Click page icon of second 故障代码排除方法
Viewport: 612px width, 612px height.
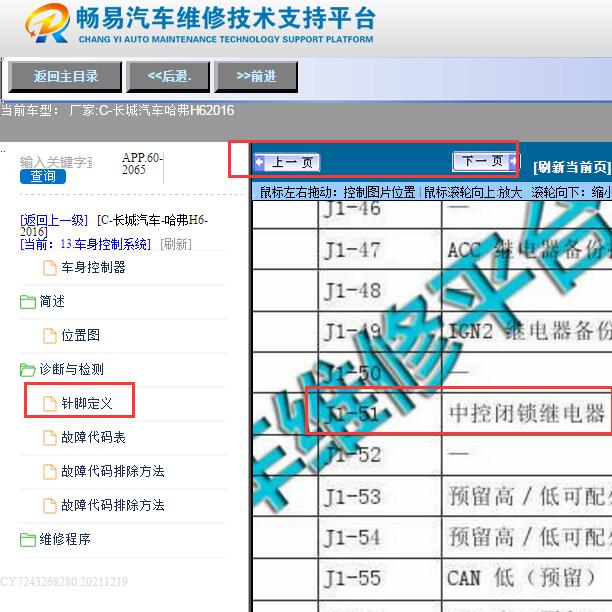tap(50, 505)
